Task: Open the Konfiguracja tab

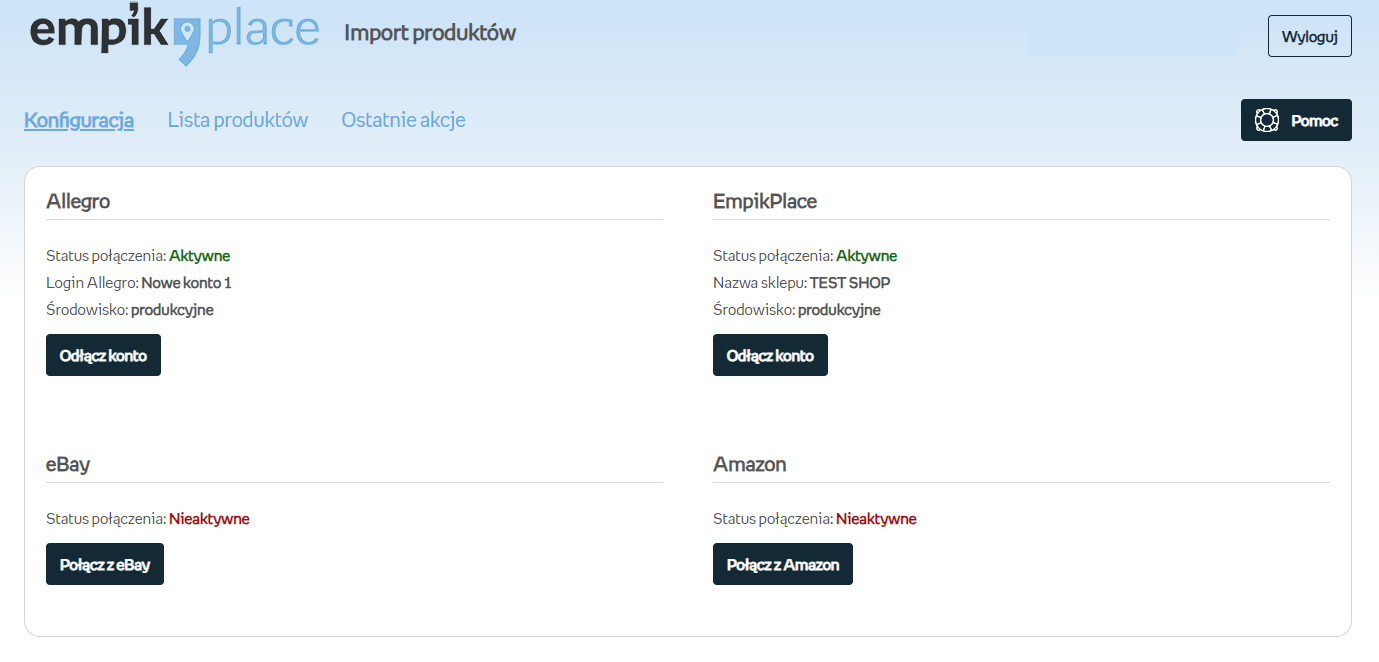Action: point(79,120)
